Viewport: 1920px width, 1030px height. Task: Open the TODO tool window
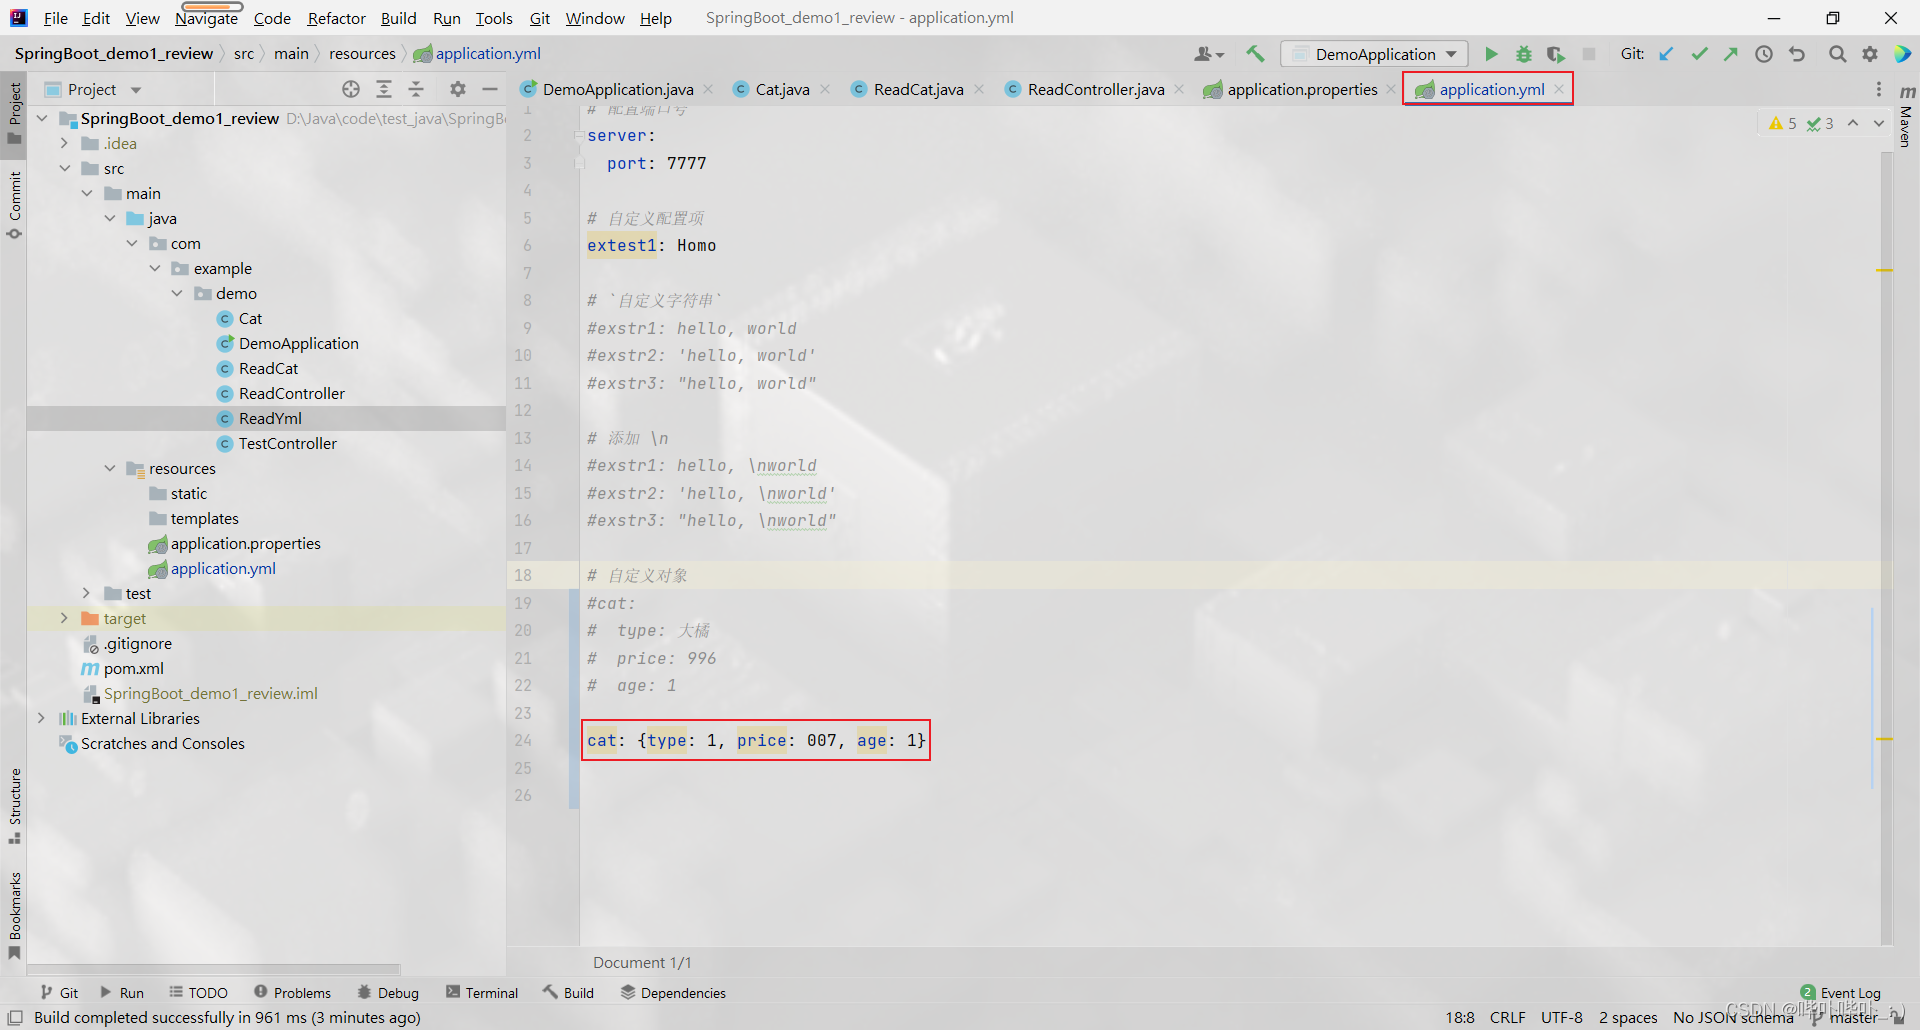point(198,993)
